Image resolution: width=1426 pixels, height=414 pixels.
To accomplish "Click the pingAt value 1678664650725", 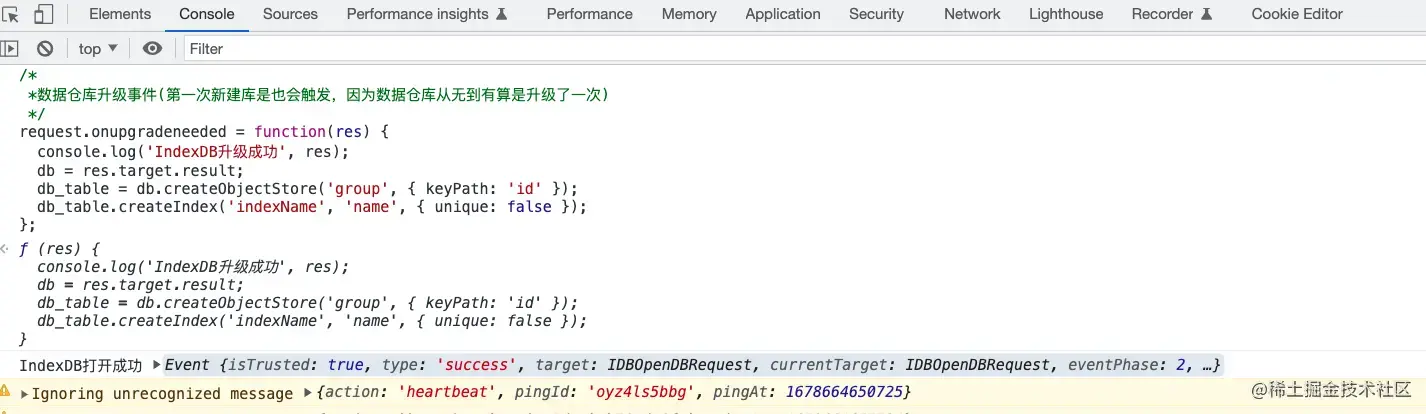I will [x=844, y=393].
